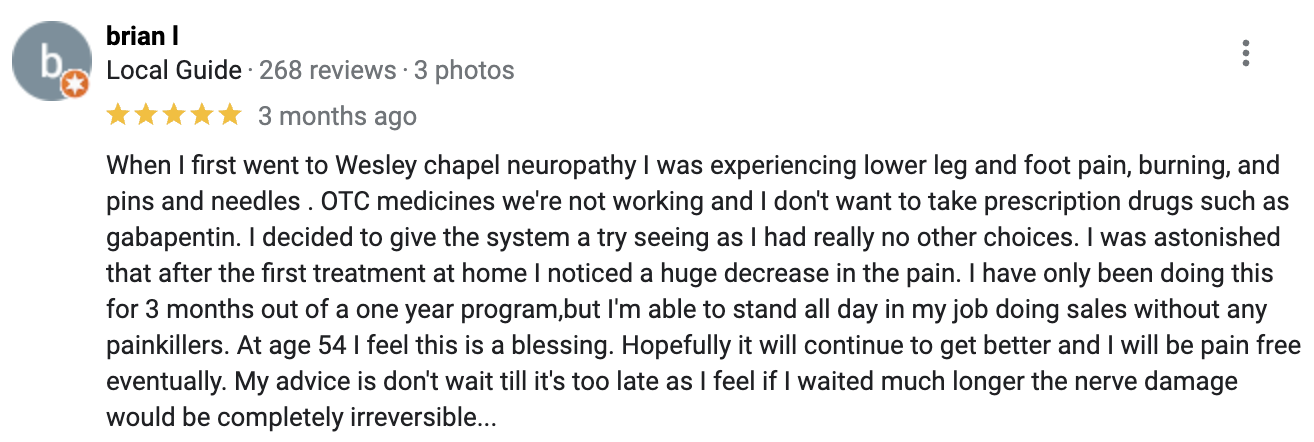View the reviewer's 3 photos
Viewport: 1314px width, 442px height.
(465, 70)
